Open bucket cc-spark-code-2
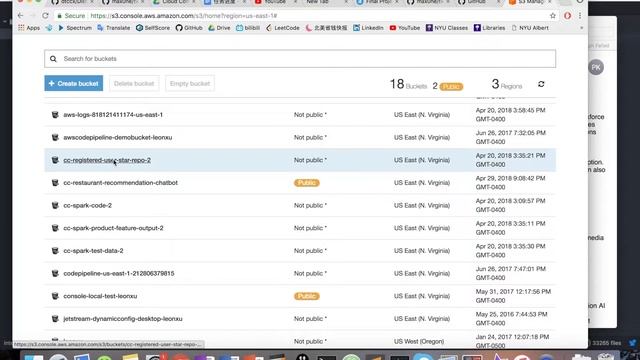640x360 pixels. click(87, 205)
